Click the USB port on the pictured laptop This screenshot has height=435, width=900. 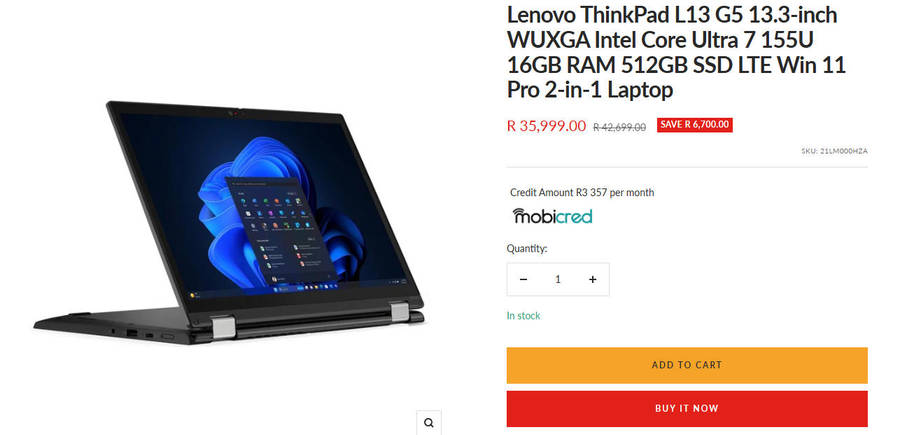tap(131, 333)
